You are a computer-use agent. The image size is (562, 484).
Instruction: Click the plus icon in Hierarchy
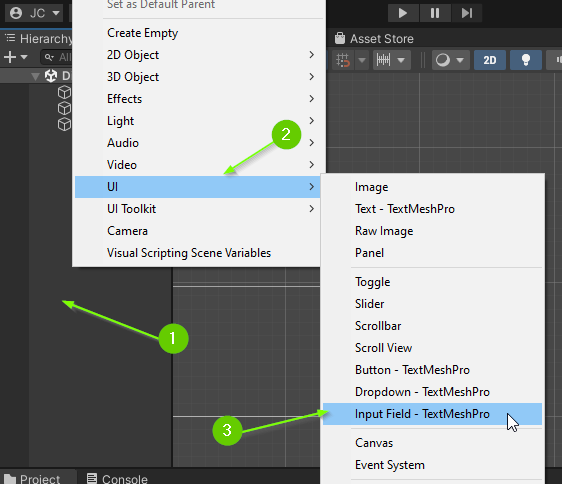[10, 57]
